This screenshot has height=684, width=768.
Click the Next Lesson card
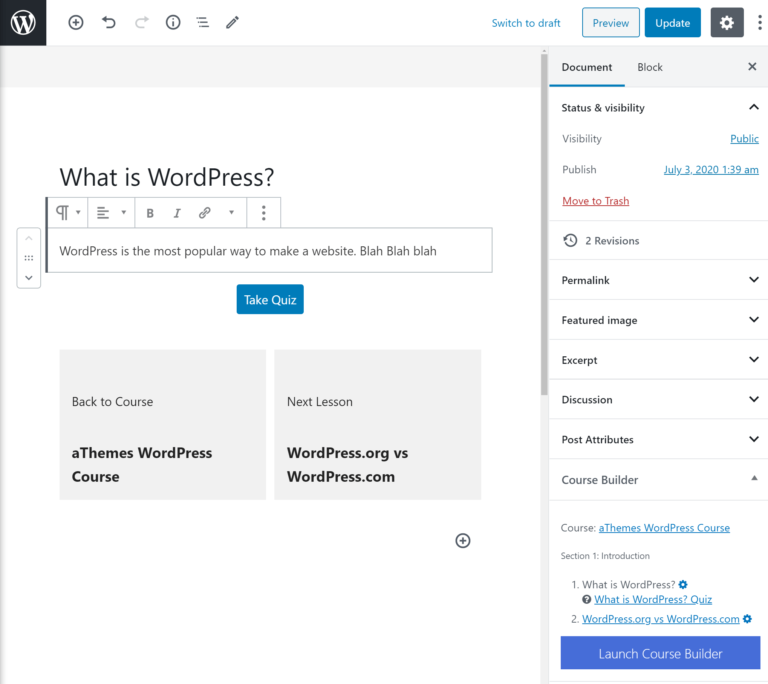click(x=377, y=425)
